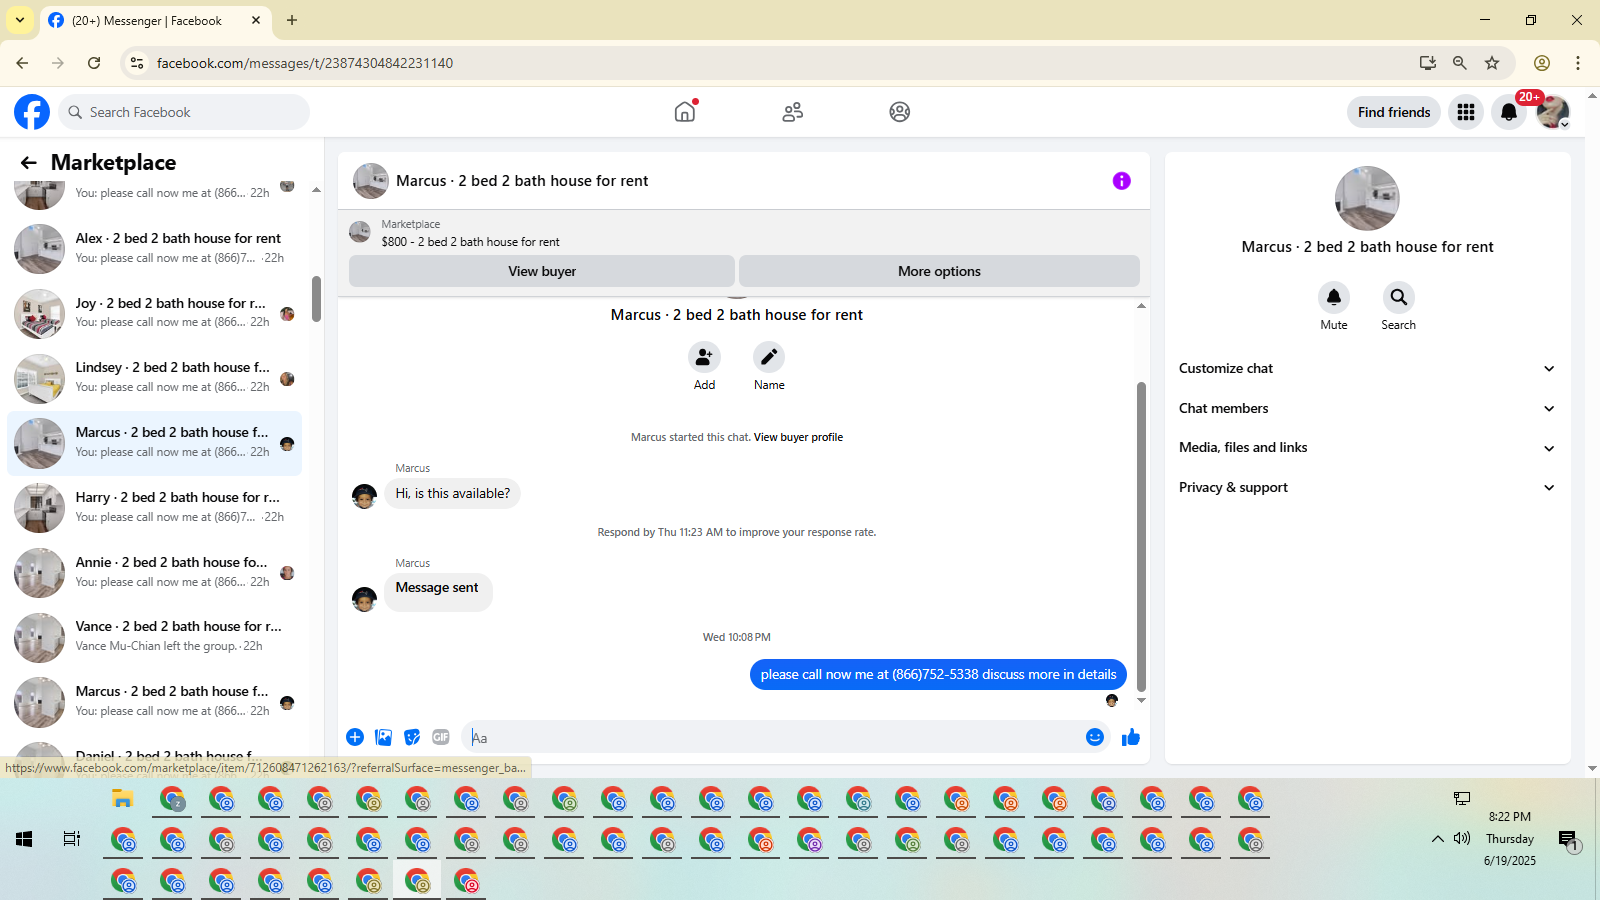Click Find friends button
This screenshot has width=1600, height=900.
1394,112
